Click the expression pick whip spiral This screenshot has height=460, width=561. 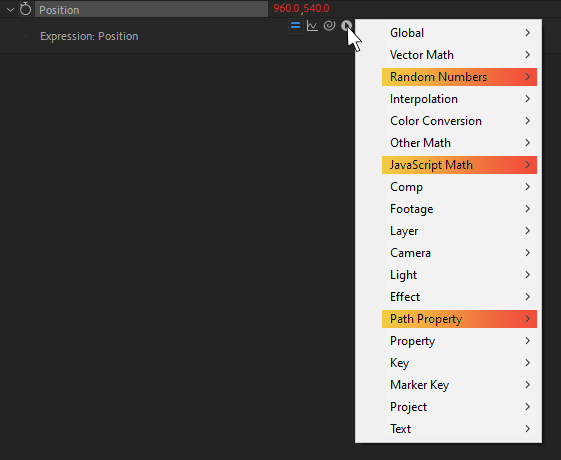(329, 26)
